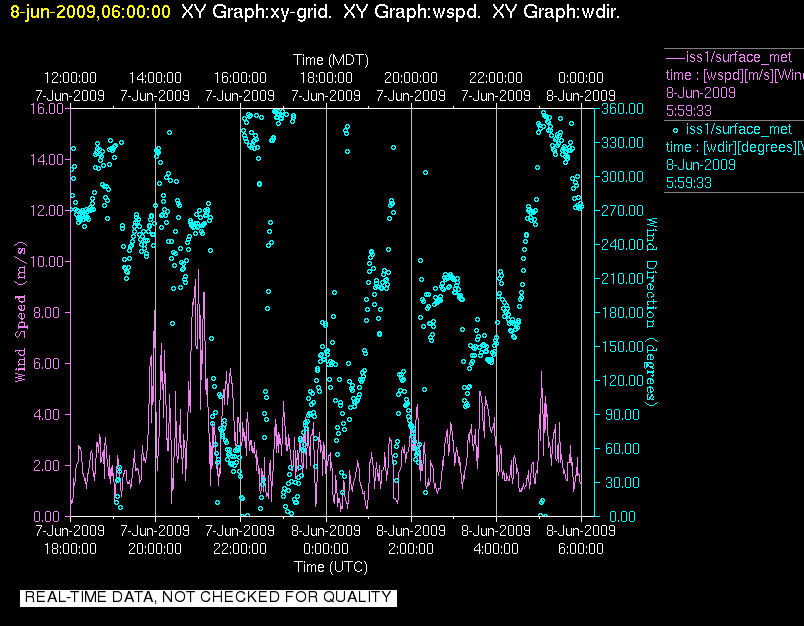The width and height of the screenshot is (804, 626).
Task: Click the cyan circle wind direction legend marker
Action: click(675, 129)
